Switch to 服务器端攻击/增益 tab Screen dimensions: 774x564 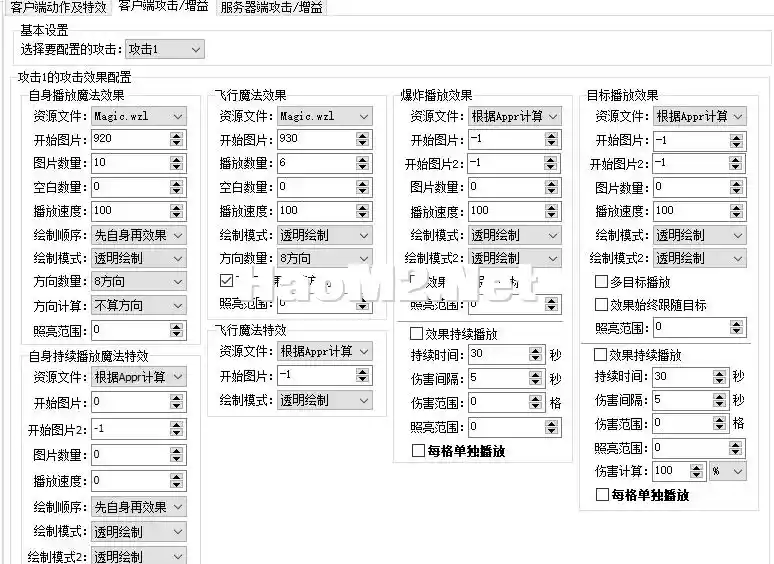271,7
